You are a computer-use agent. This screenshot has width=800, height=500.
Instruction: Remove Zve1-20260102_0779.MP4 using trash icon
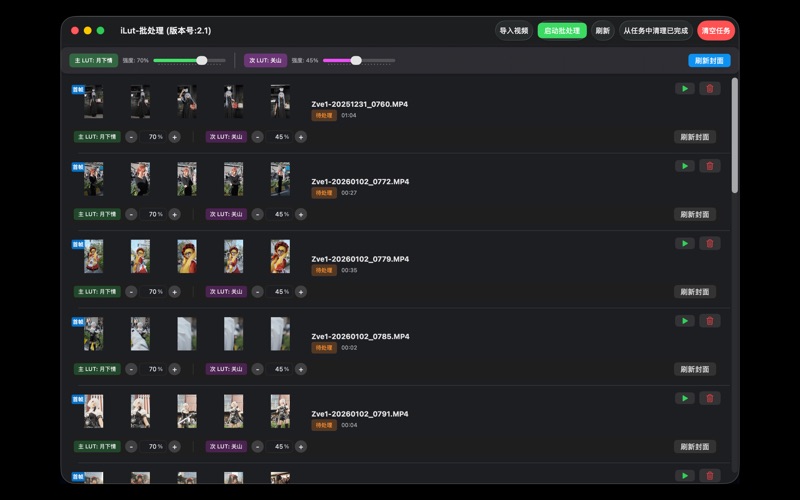click(710, 244)
